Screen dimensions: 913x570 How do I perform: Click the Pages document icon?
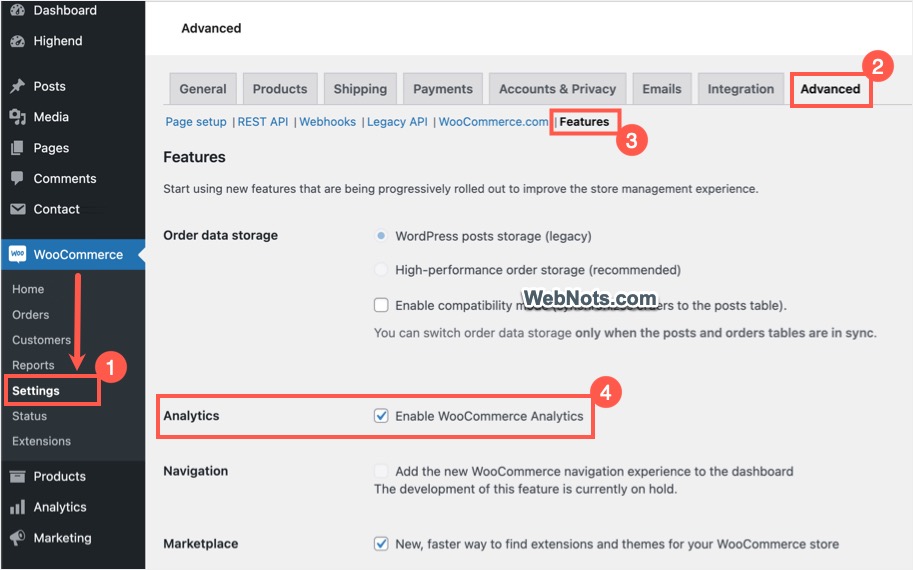(x=17, y=148)
